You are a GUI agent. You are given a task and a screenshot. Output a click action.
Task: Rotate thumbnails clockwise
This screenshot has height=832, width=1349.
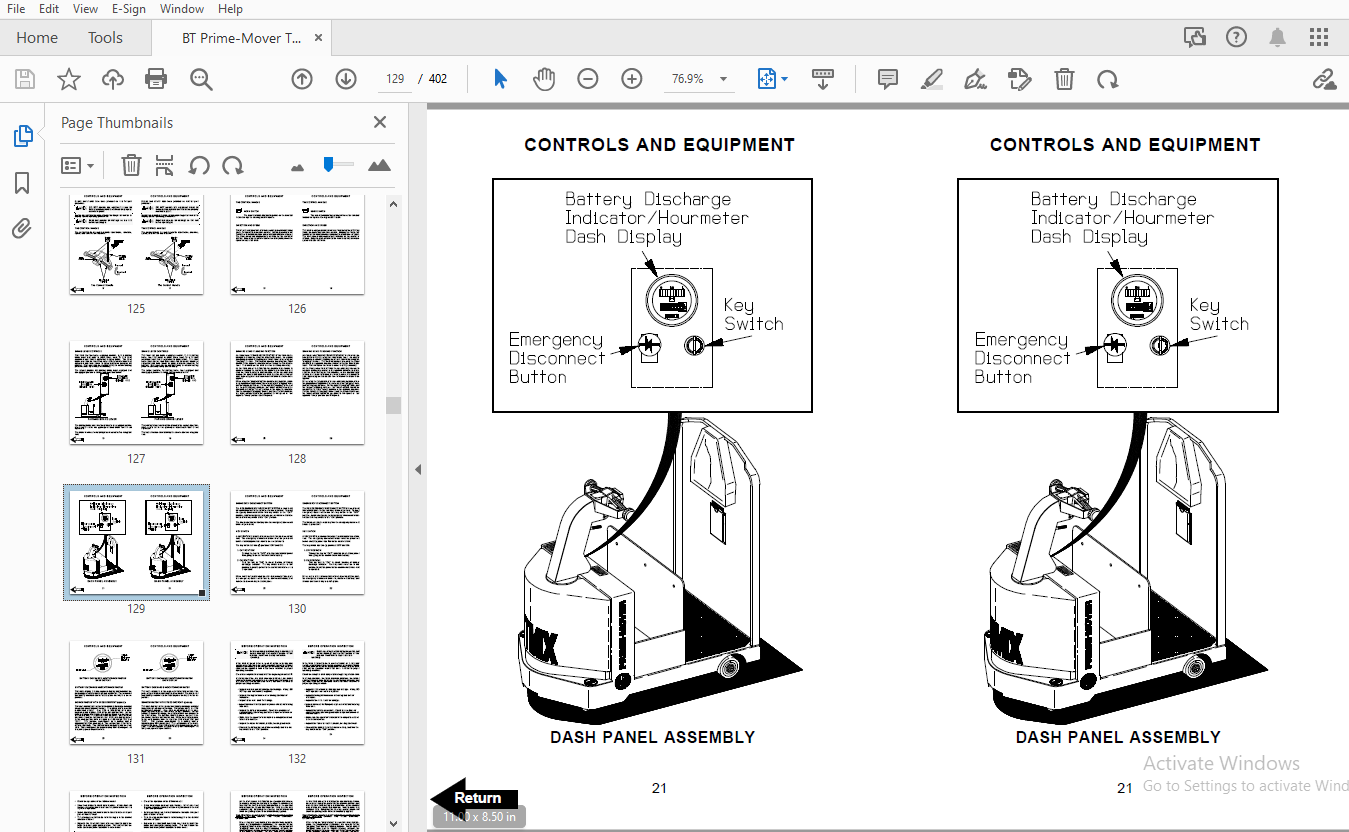click(x=233, y=165)
